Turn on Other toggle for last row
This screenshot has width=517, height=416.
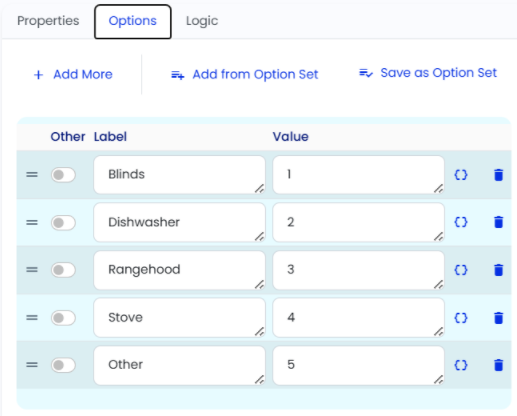[x=63, y=365]
